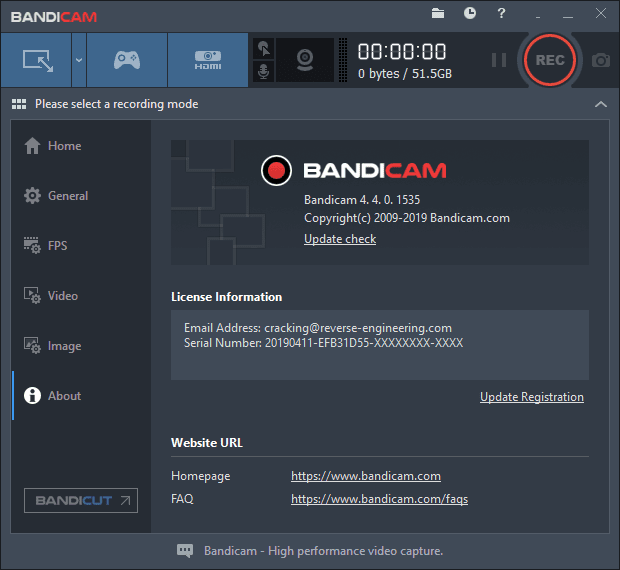Click the Update Registration link
The width and height of the screenshot is (620, 570).
pyautogui.click(x=532, y=397)
